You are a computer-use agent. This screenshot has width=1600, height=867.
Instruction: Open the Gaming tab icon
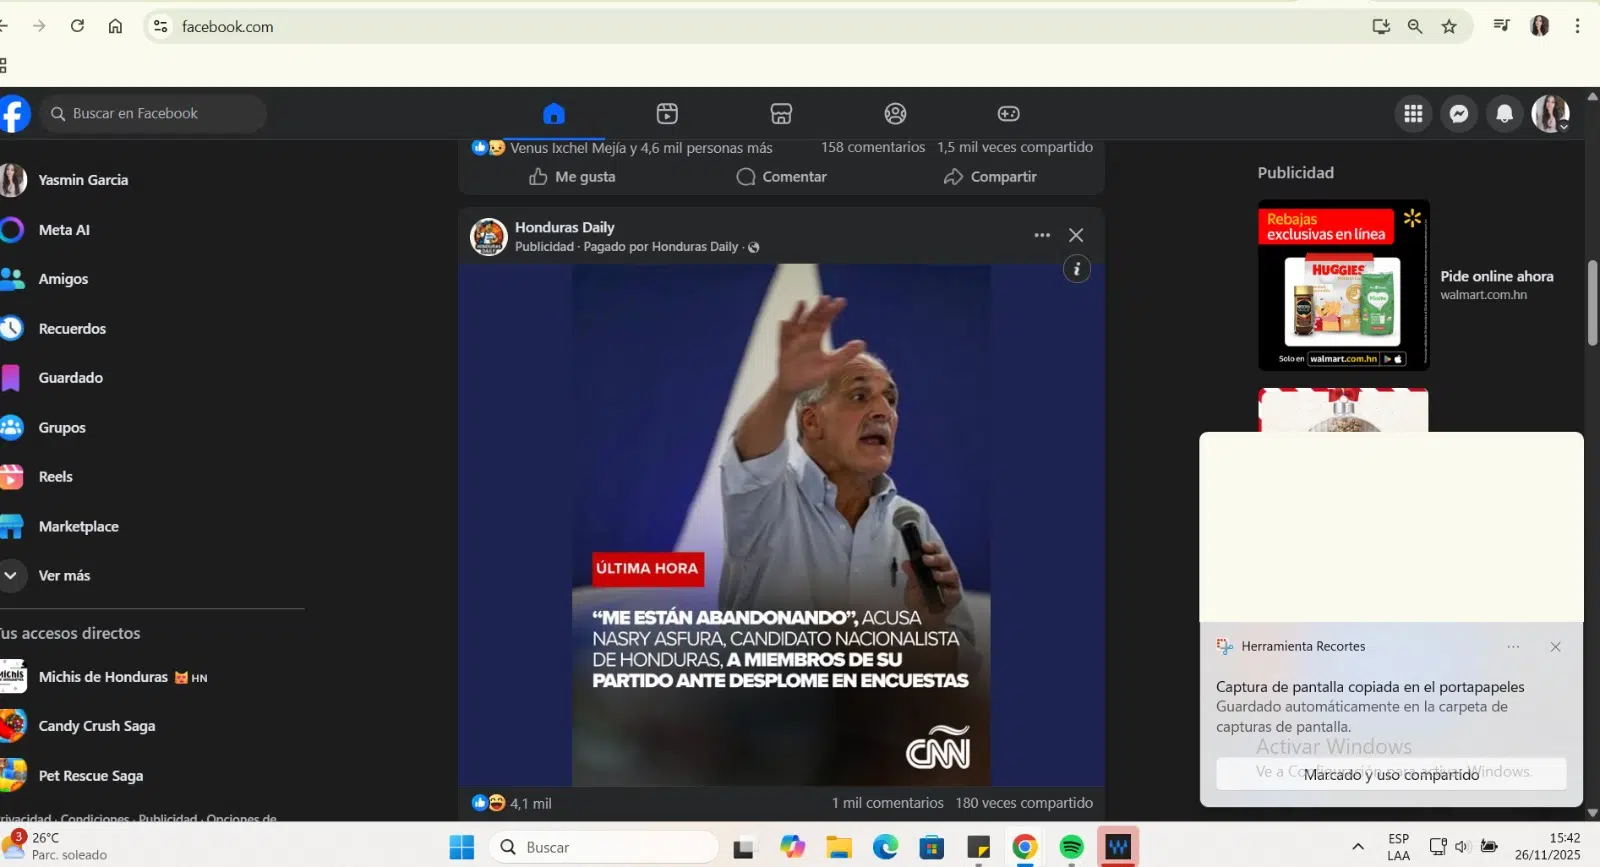tap(1008, 114)
